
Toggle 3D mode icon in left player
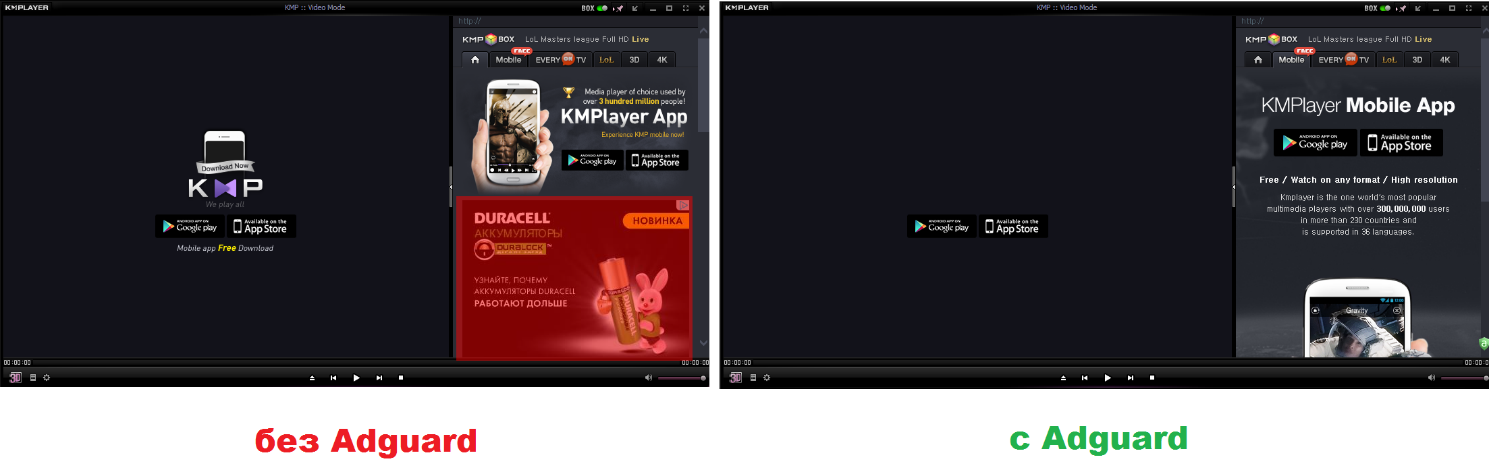pyautogui.click(x=16, y=377)
